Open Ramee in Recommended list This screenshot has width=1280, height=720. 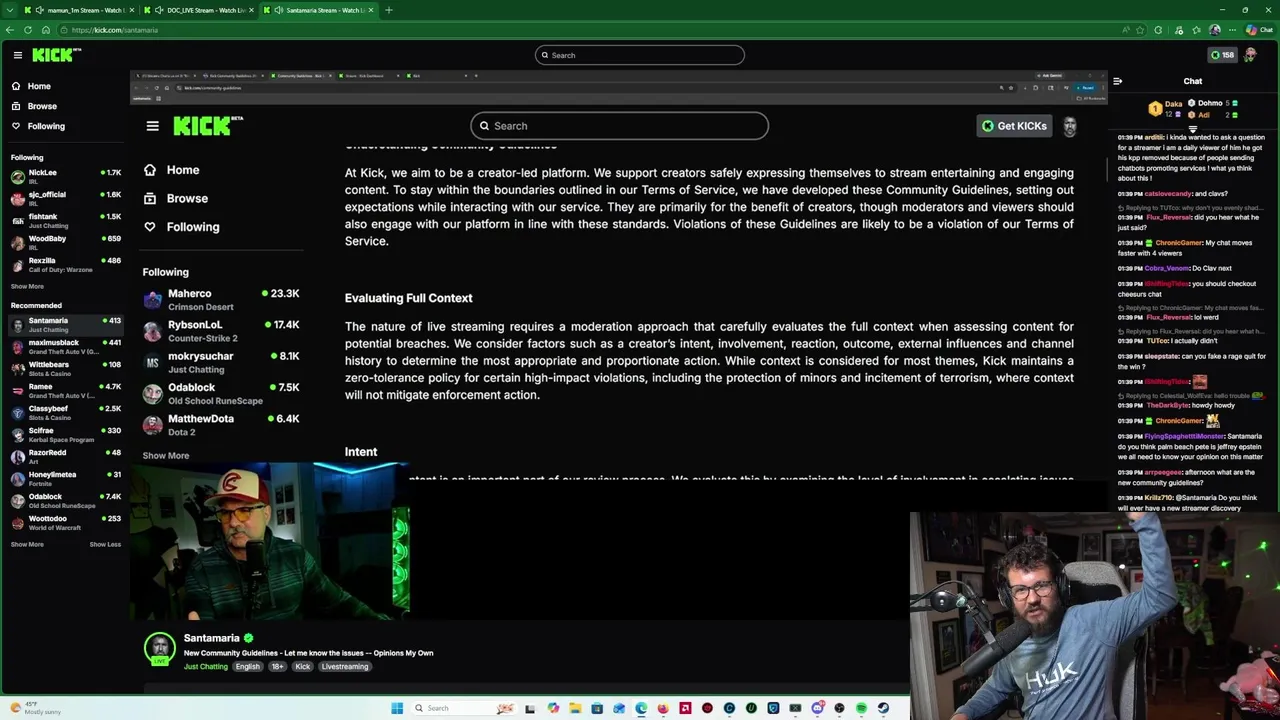click(65, 390)
